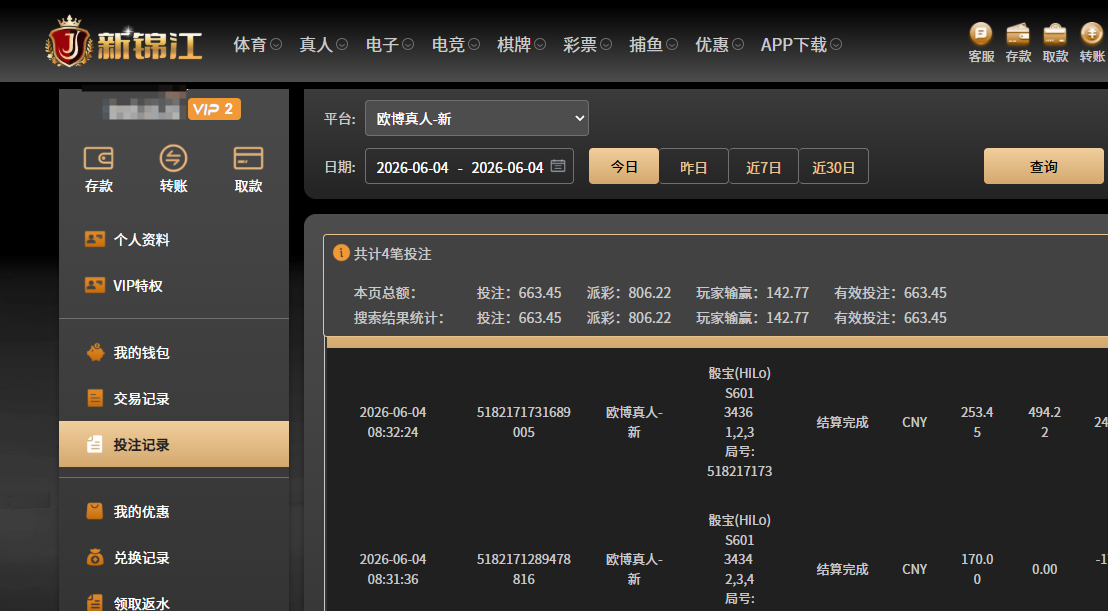Image resolution: width=1108 pixels, height=611 pixels.
Task: Click the 查询 search button
Action: point(1044,166)
